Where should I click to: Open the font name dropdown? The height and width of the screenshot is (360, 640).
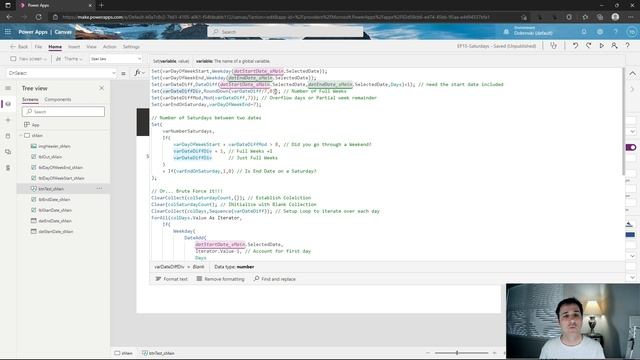116,59
